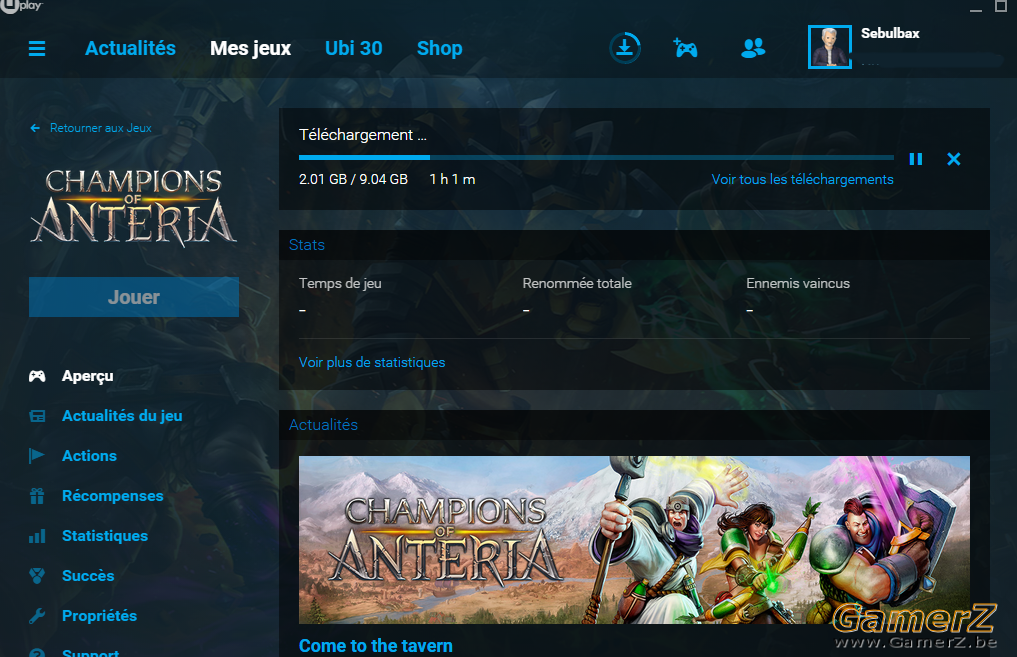
Task: Open Succès in the sidebar
Action: point(88,576)
